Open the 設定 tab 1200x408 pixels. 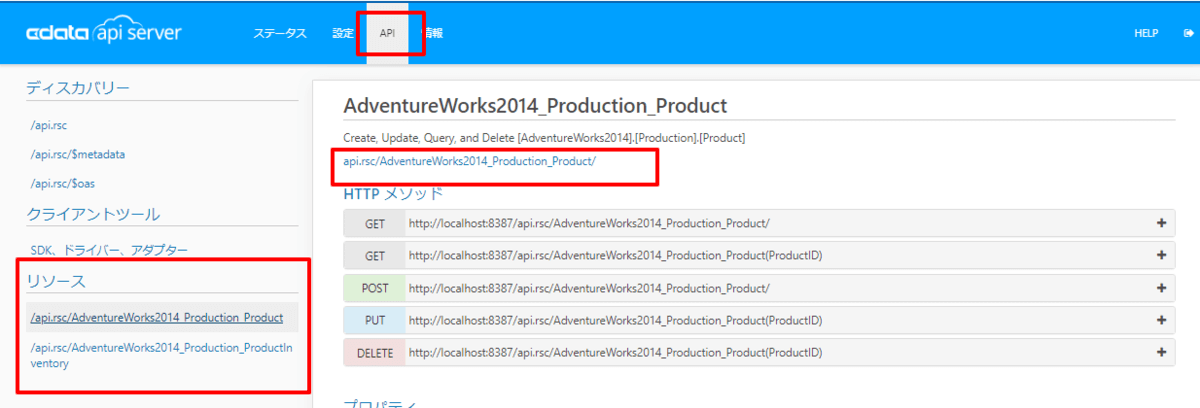click(343, 33)
